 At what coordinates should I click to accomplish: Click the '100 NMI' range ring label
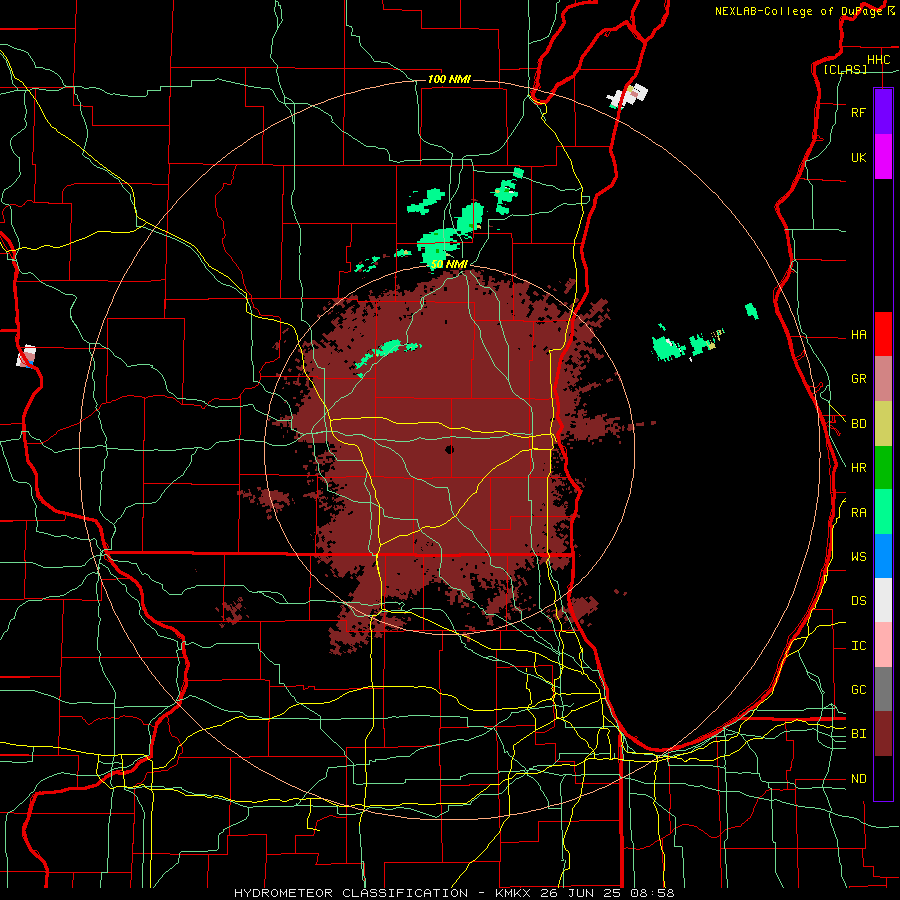pyautogui.click(x=449, y=79)
